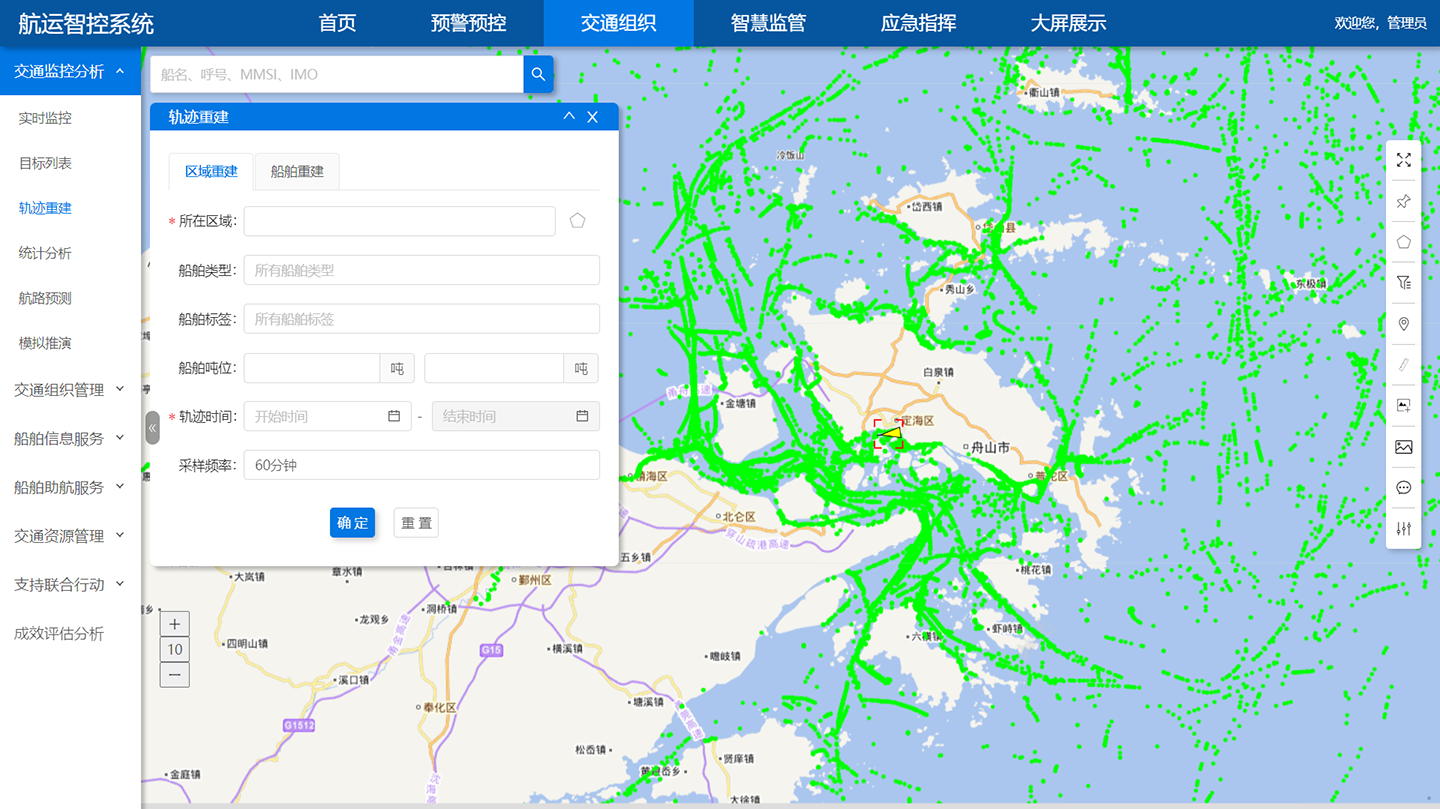The width and height of the screenshot is (1440, 809).
Task: Draw area using pentagon icon beside 所在区域
Action: pos(577,221)
